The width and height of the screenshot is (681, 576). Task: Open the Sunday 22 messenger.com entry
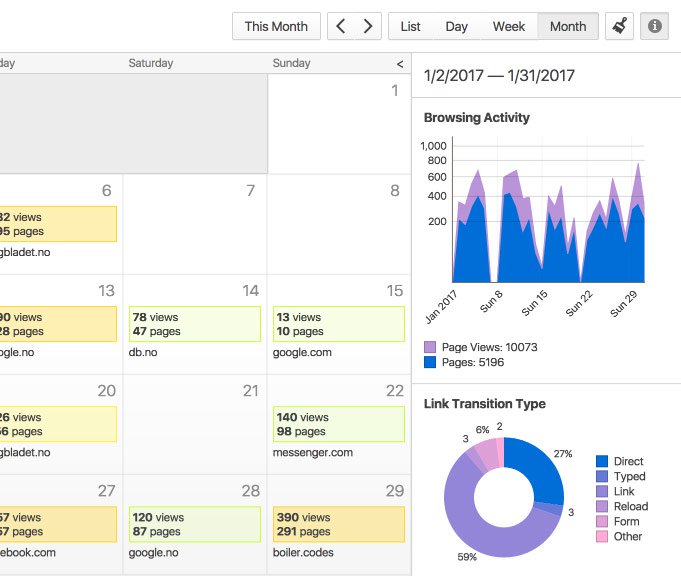tap(338, 425)
